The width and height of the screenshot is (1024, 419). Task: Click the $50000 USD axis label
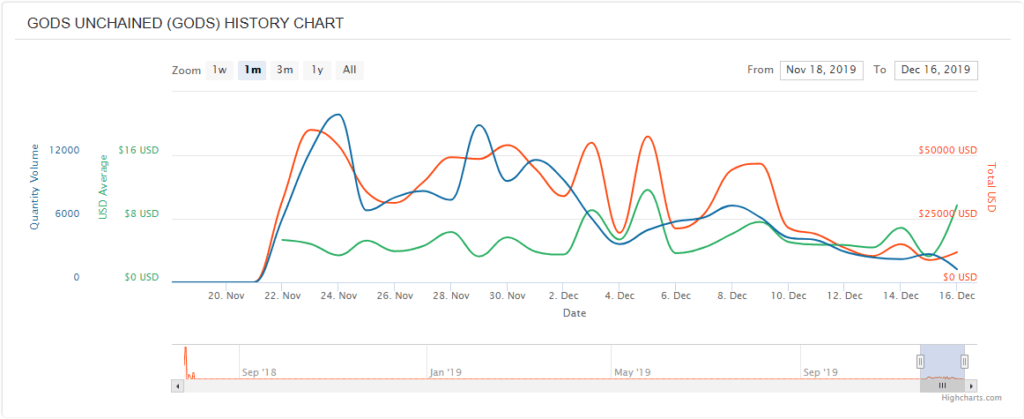click(x=948, y=150)
